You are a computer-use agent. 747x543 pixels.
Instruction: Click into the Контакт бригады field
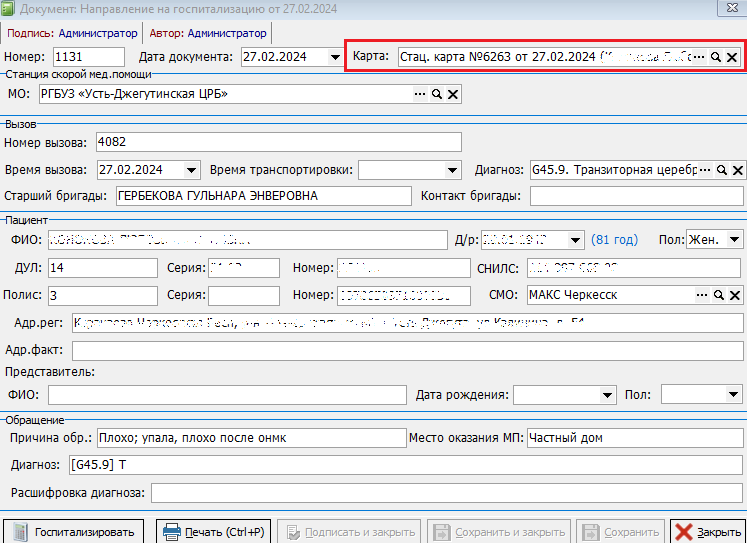coord(636,196)
